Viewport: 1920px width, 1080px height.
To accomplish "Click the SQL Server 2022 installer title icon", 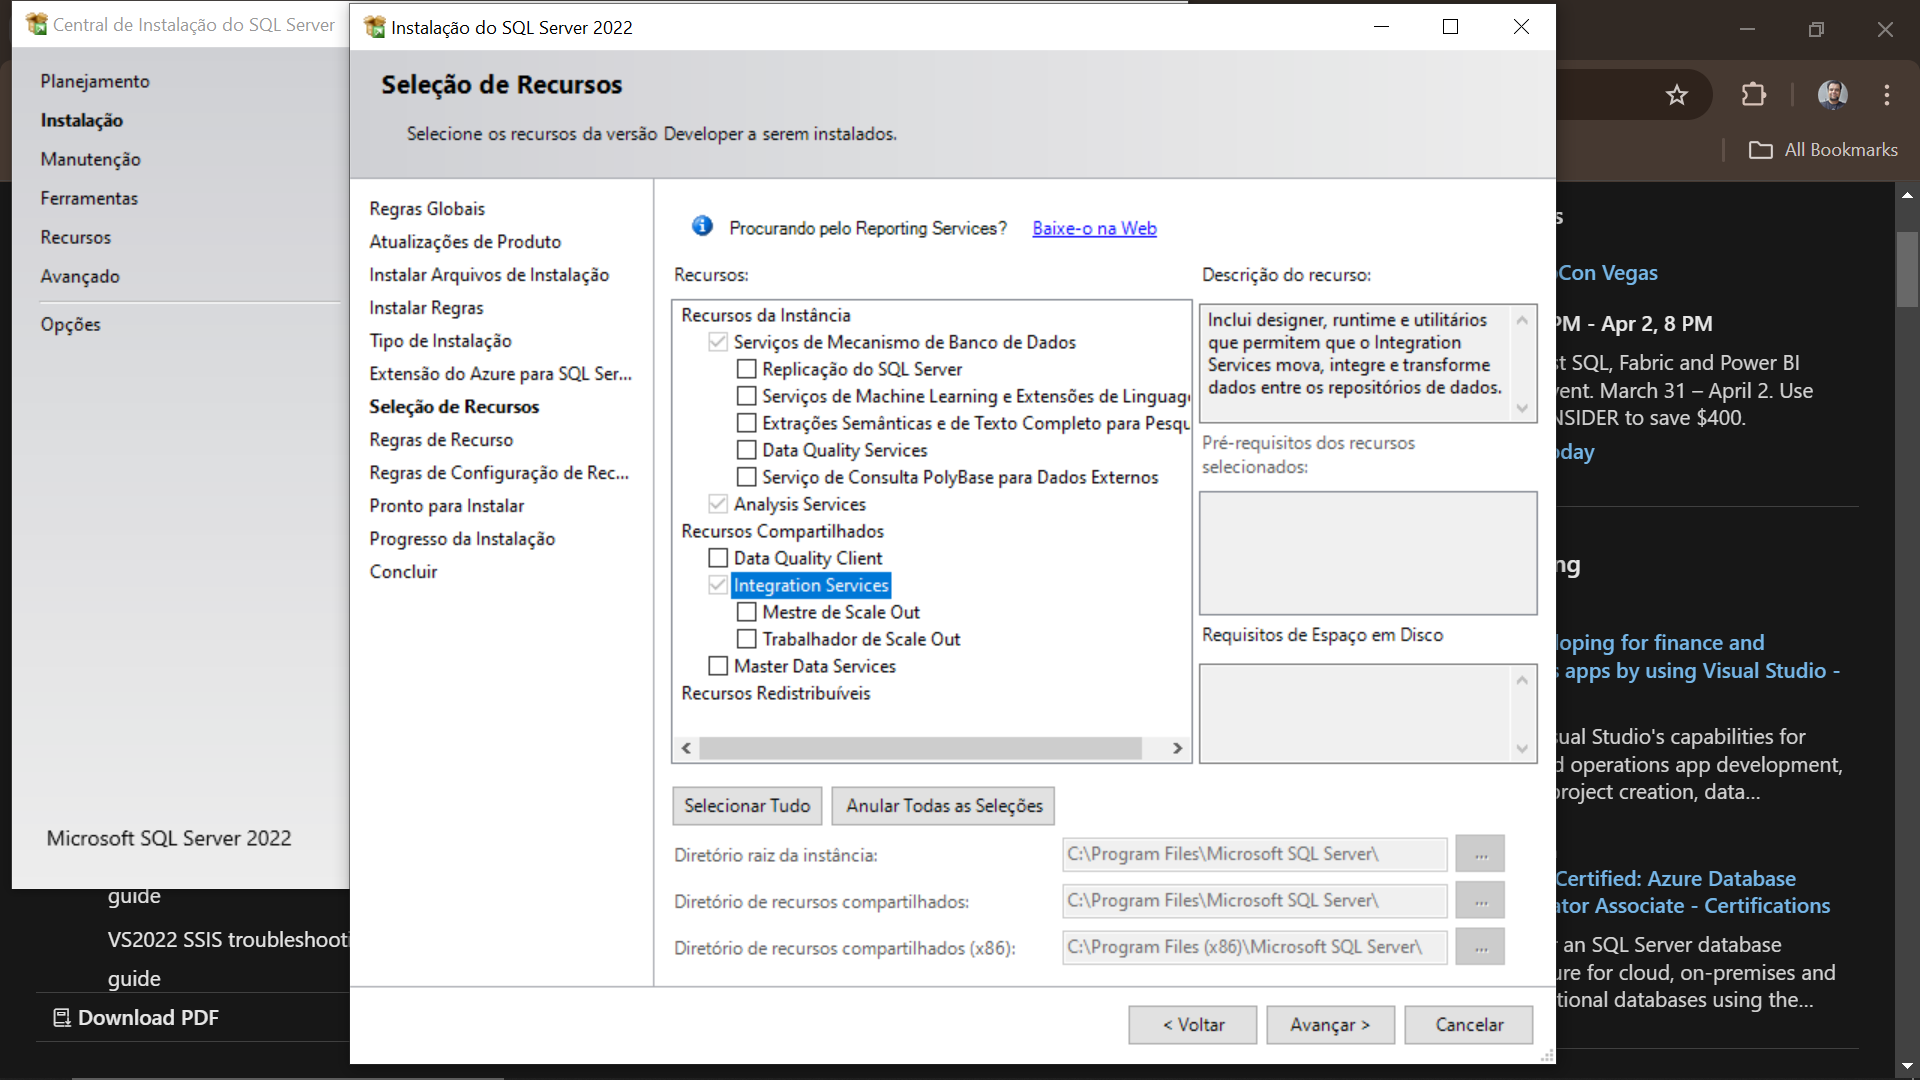I will coord(375,27).
